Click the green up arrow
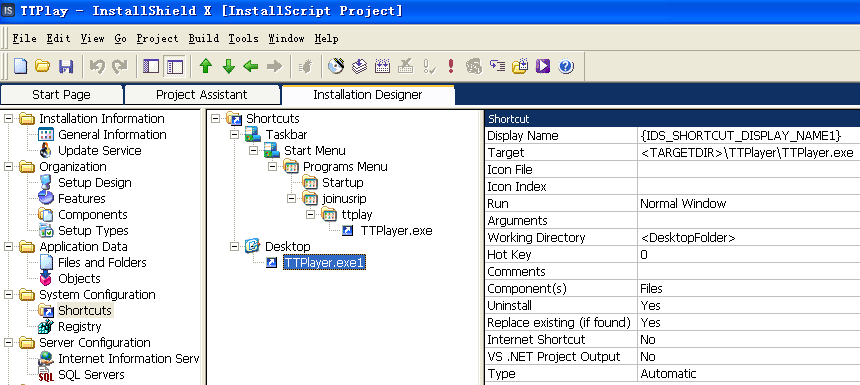Screen dimensions: 860x385 (206, 66)
